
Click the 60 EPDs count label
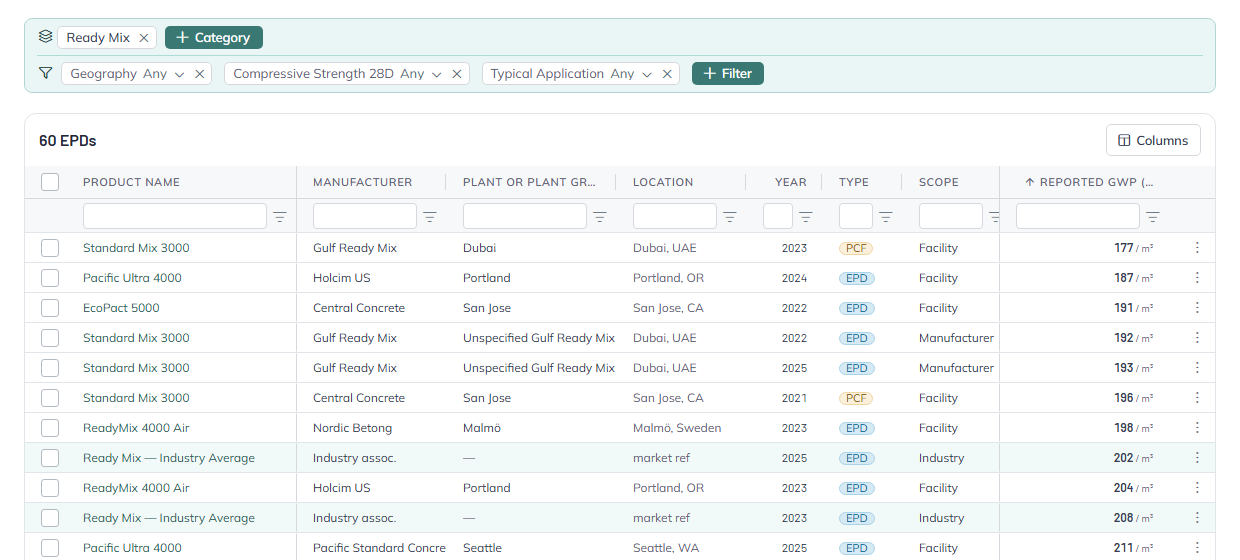coord(68,141)
